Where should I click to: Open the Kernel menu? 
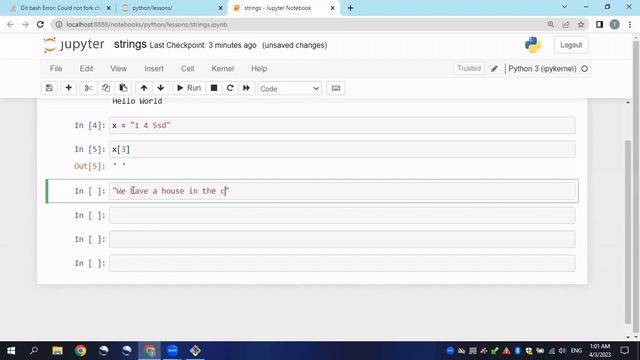[x=222, y=69]
